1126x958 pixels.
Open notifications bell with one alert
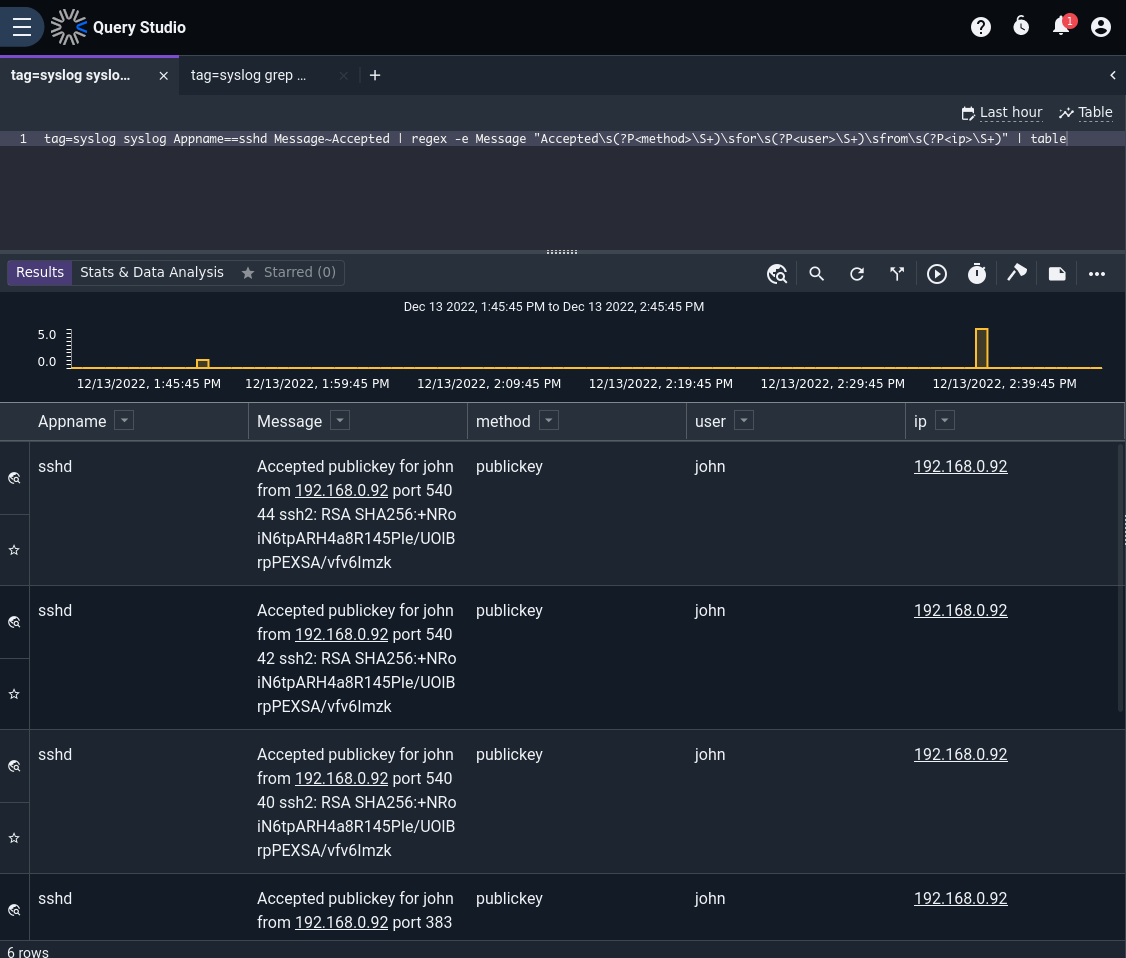click(1063, 26)
